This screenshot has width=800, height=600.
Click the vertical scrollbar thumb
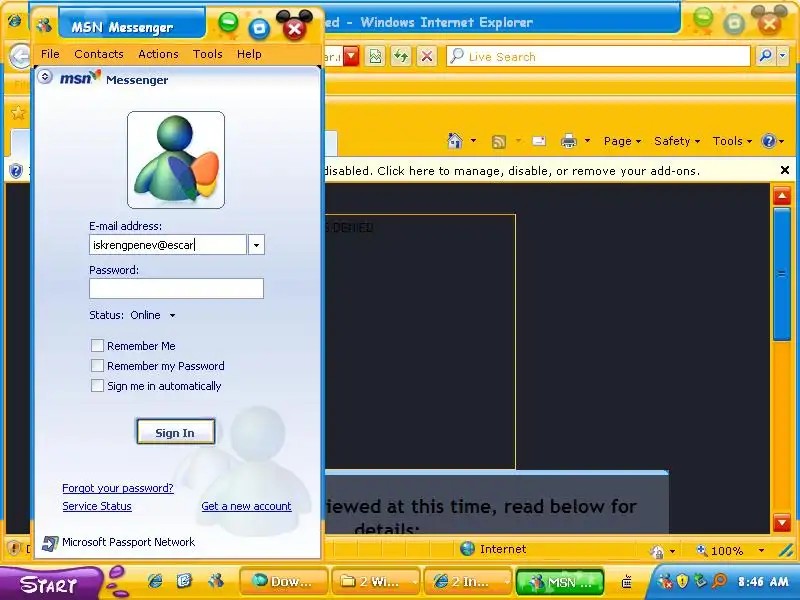point(782,274)
